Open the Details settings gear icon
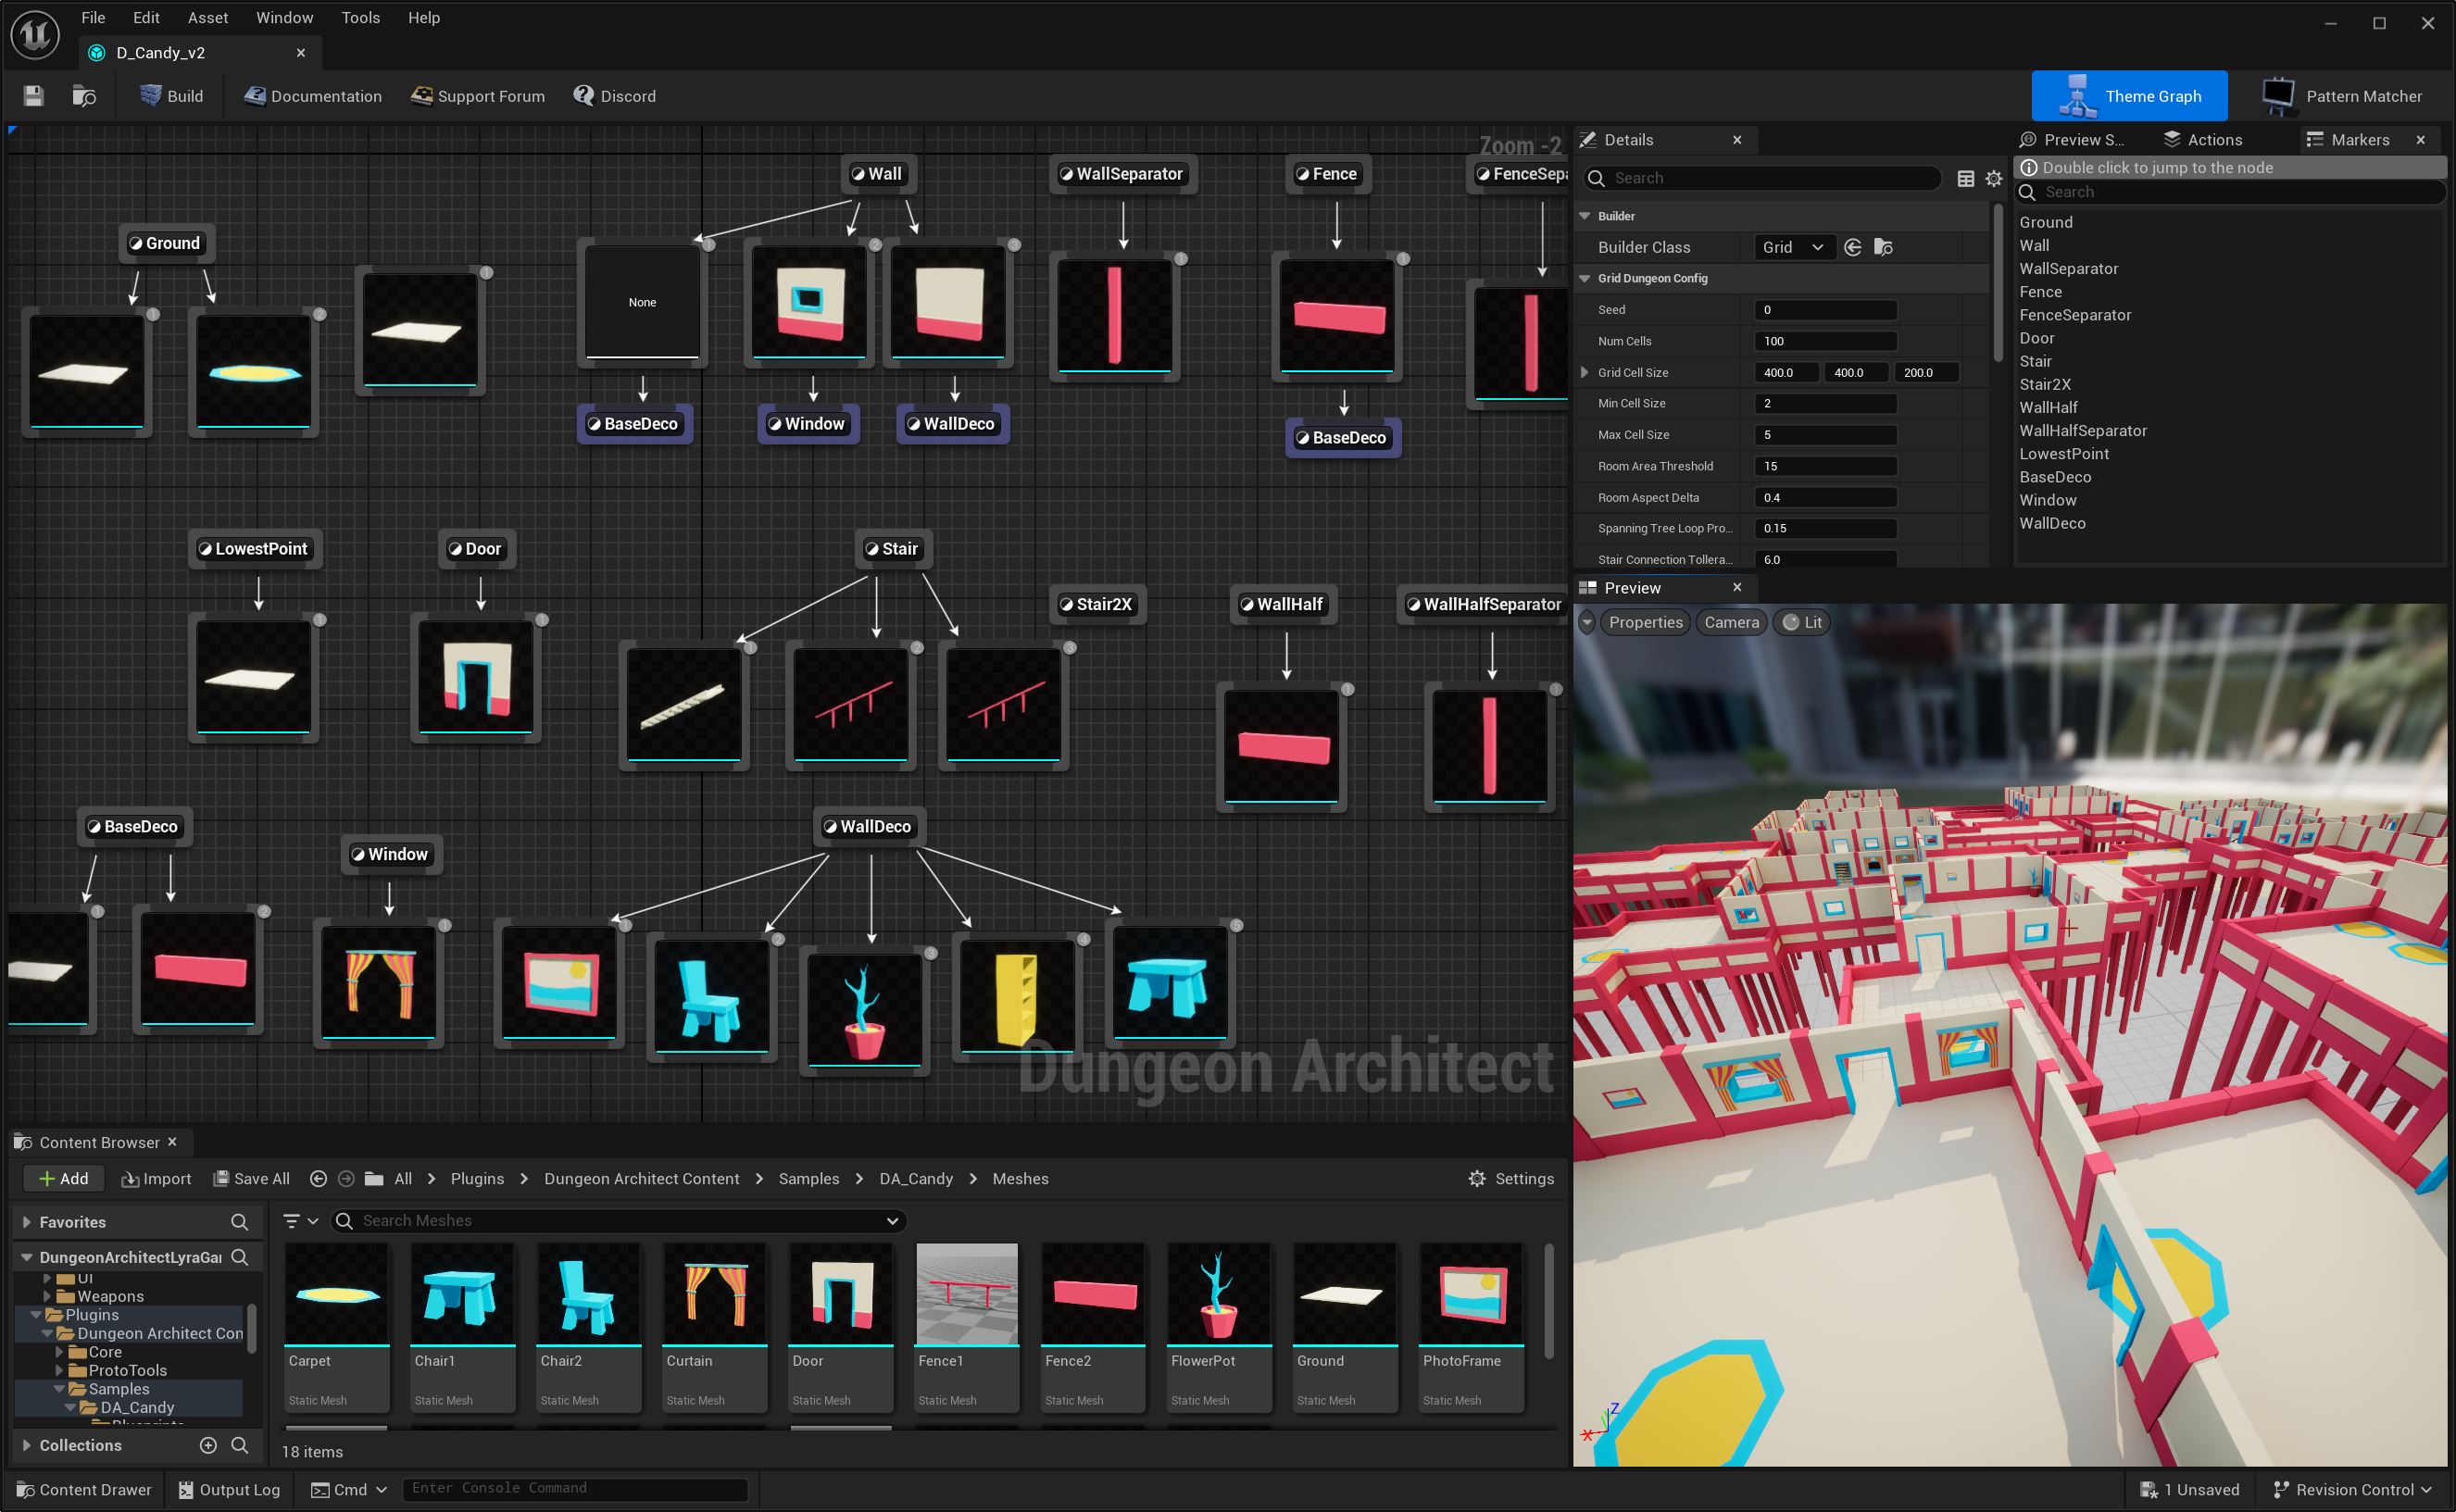Image resolution: width=2456 pixels, height=1512 pixels. (1994, 178)
